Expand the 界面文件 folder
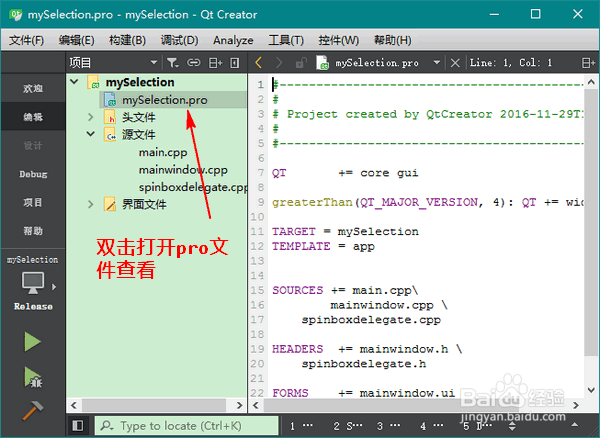 (x=91, y=204)
